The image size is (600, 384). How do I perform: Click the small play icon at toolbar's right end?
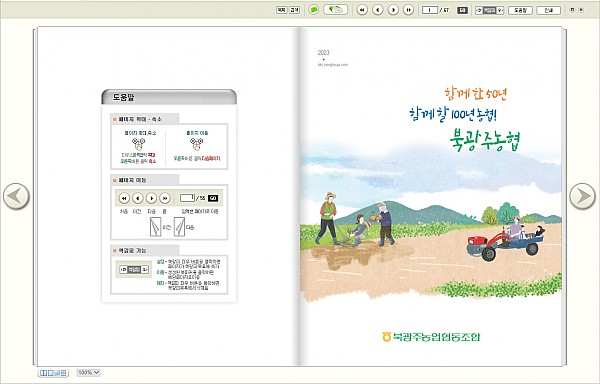point(581,10)
